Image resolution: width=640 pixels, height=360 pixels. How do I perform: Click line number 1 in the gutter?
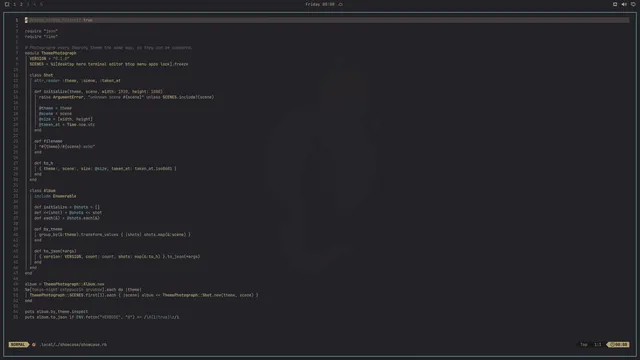tap(17, 20)
